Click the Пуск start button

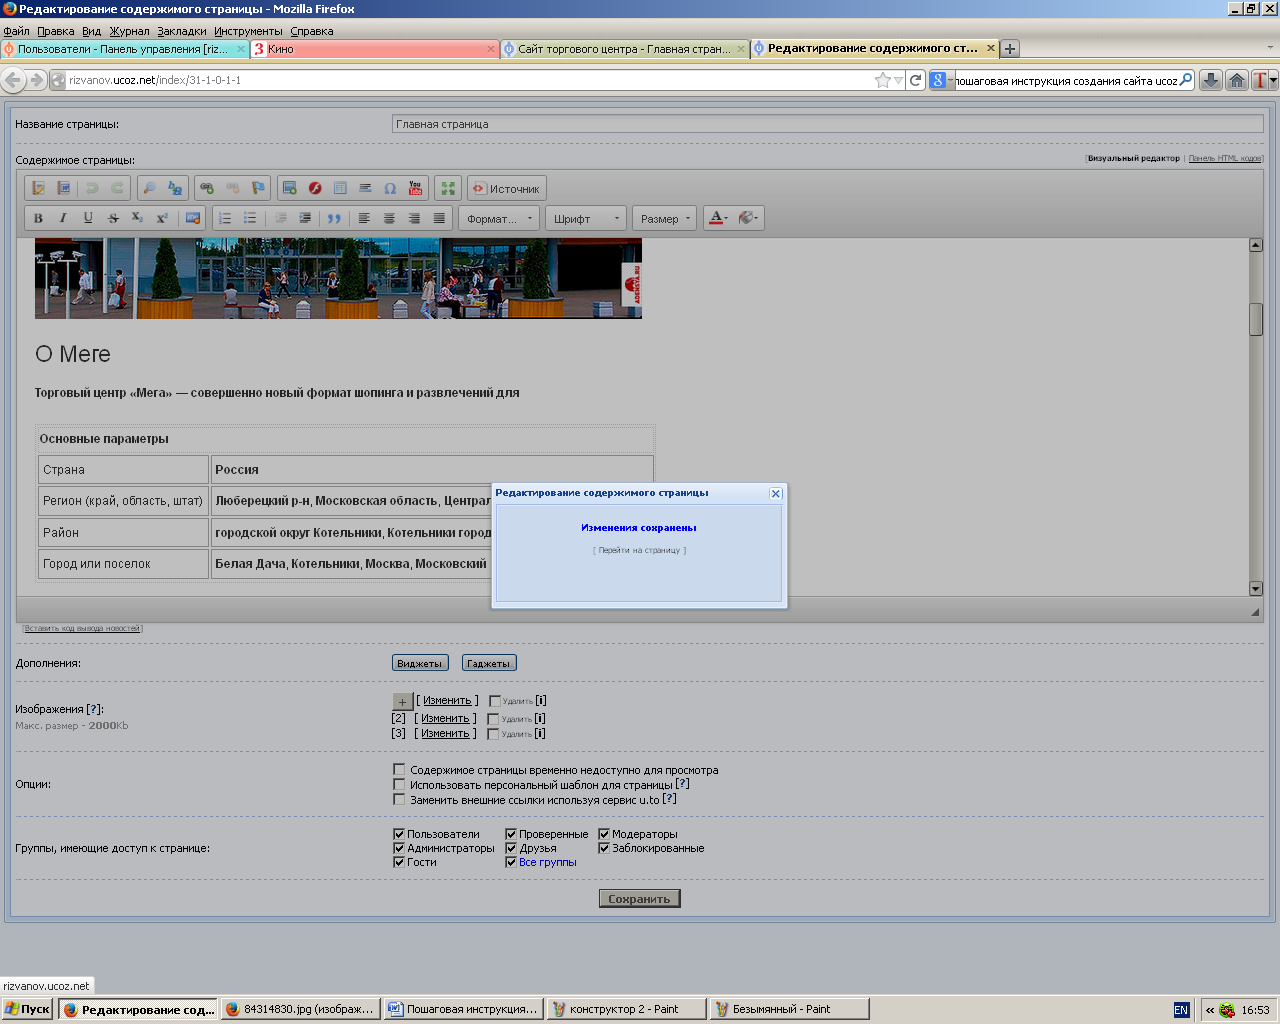tap(27, 1009)
